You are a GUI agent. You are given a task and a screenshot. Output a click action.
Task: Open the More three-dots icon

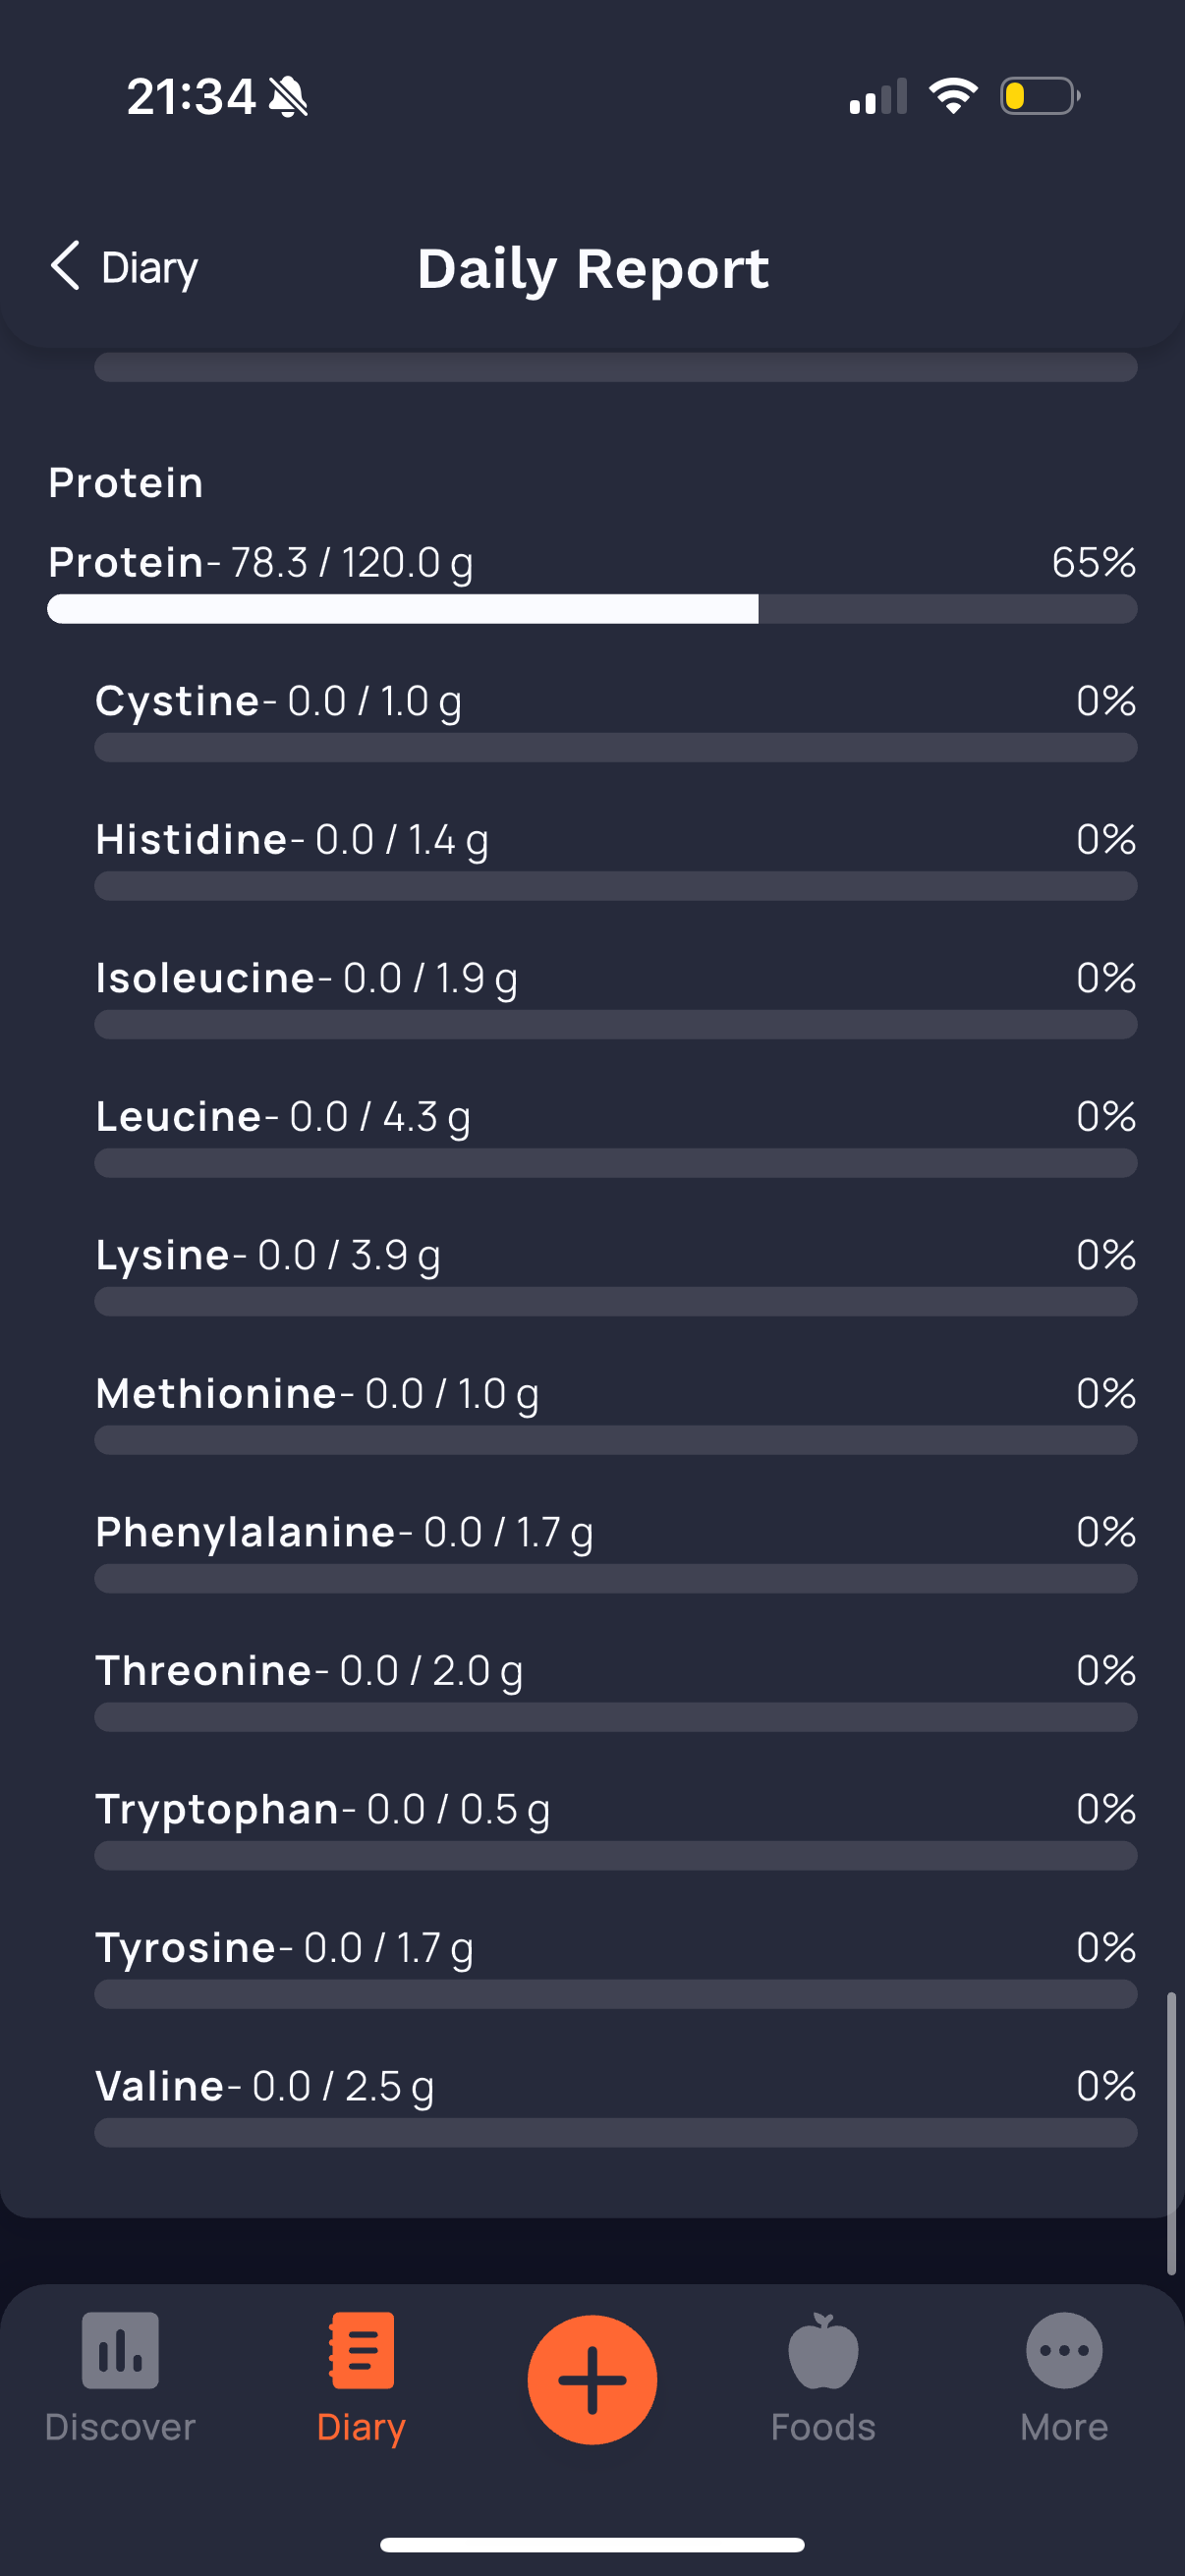click(1064, 2349)
